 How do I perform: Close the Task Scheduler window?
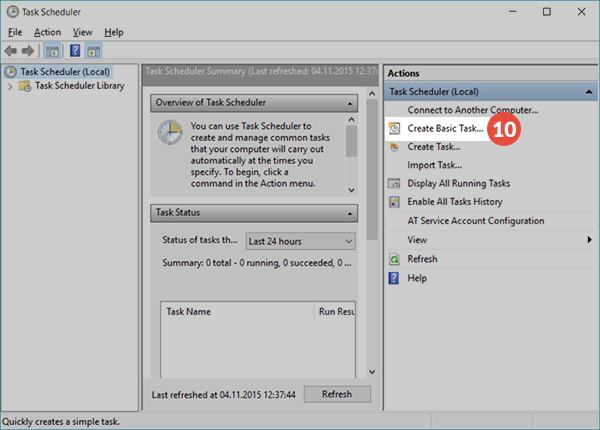(x=582, y=12)
